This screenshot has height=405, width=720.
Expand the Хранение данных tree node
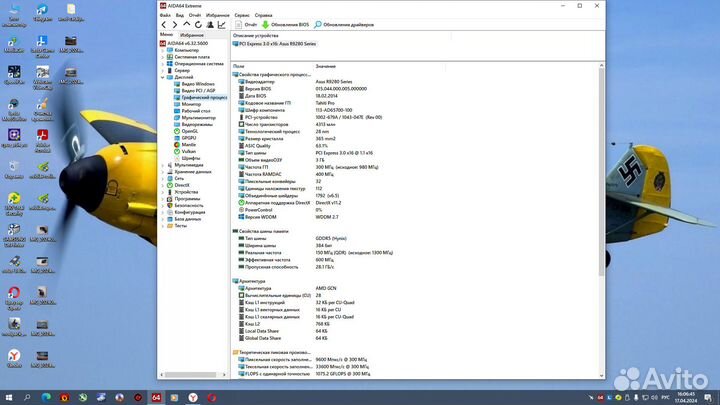163,172
